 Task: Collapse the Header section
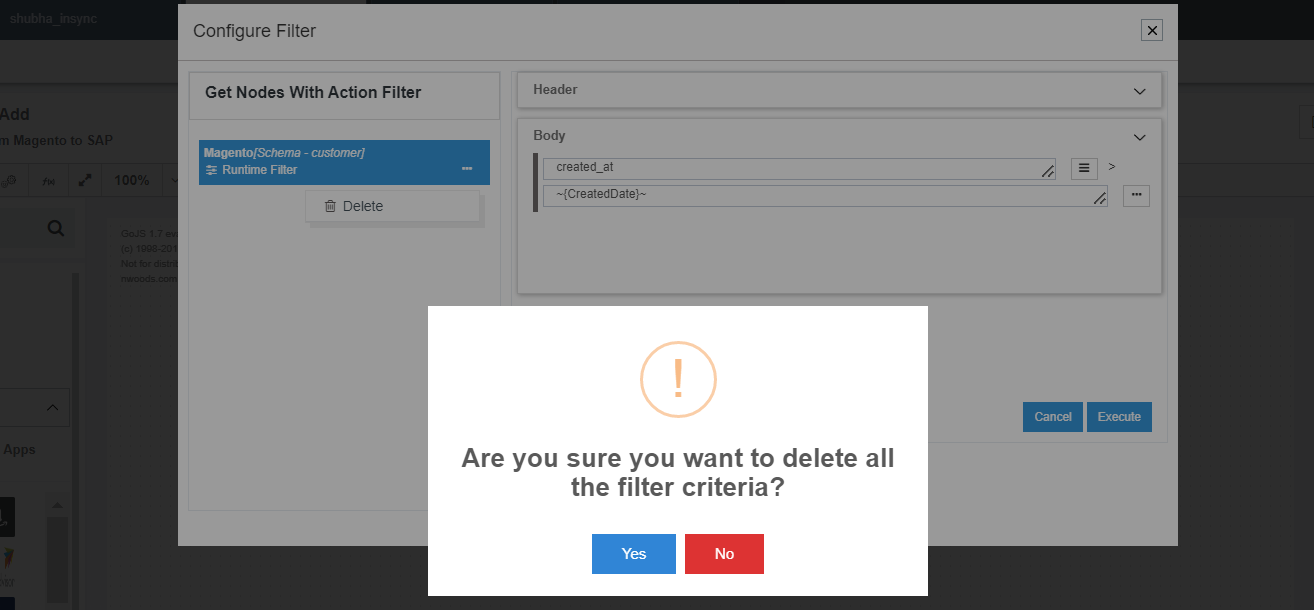coord(1139,90)
